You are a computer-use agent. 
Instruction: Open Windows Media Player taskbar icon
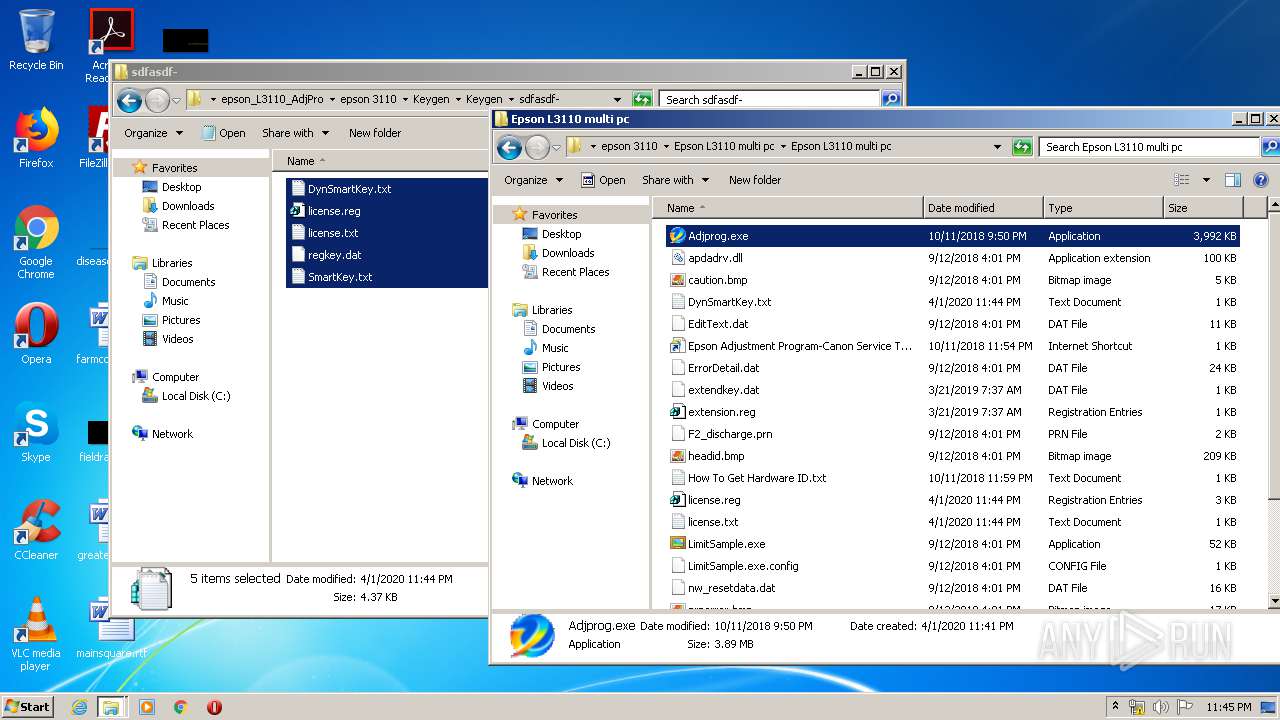click(146, 707)
